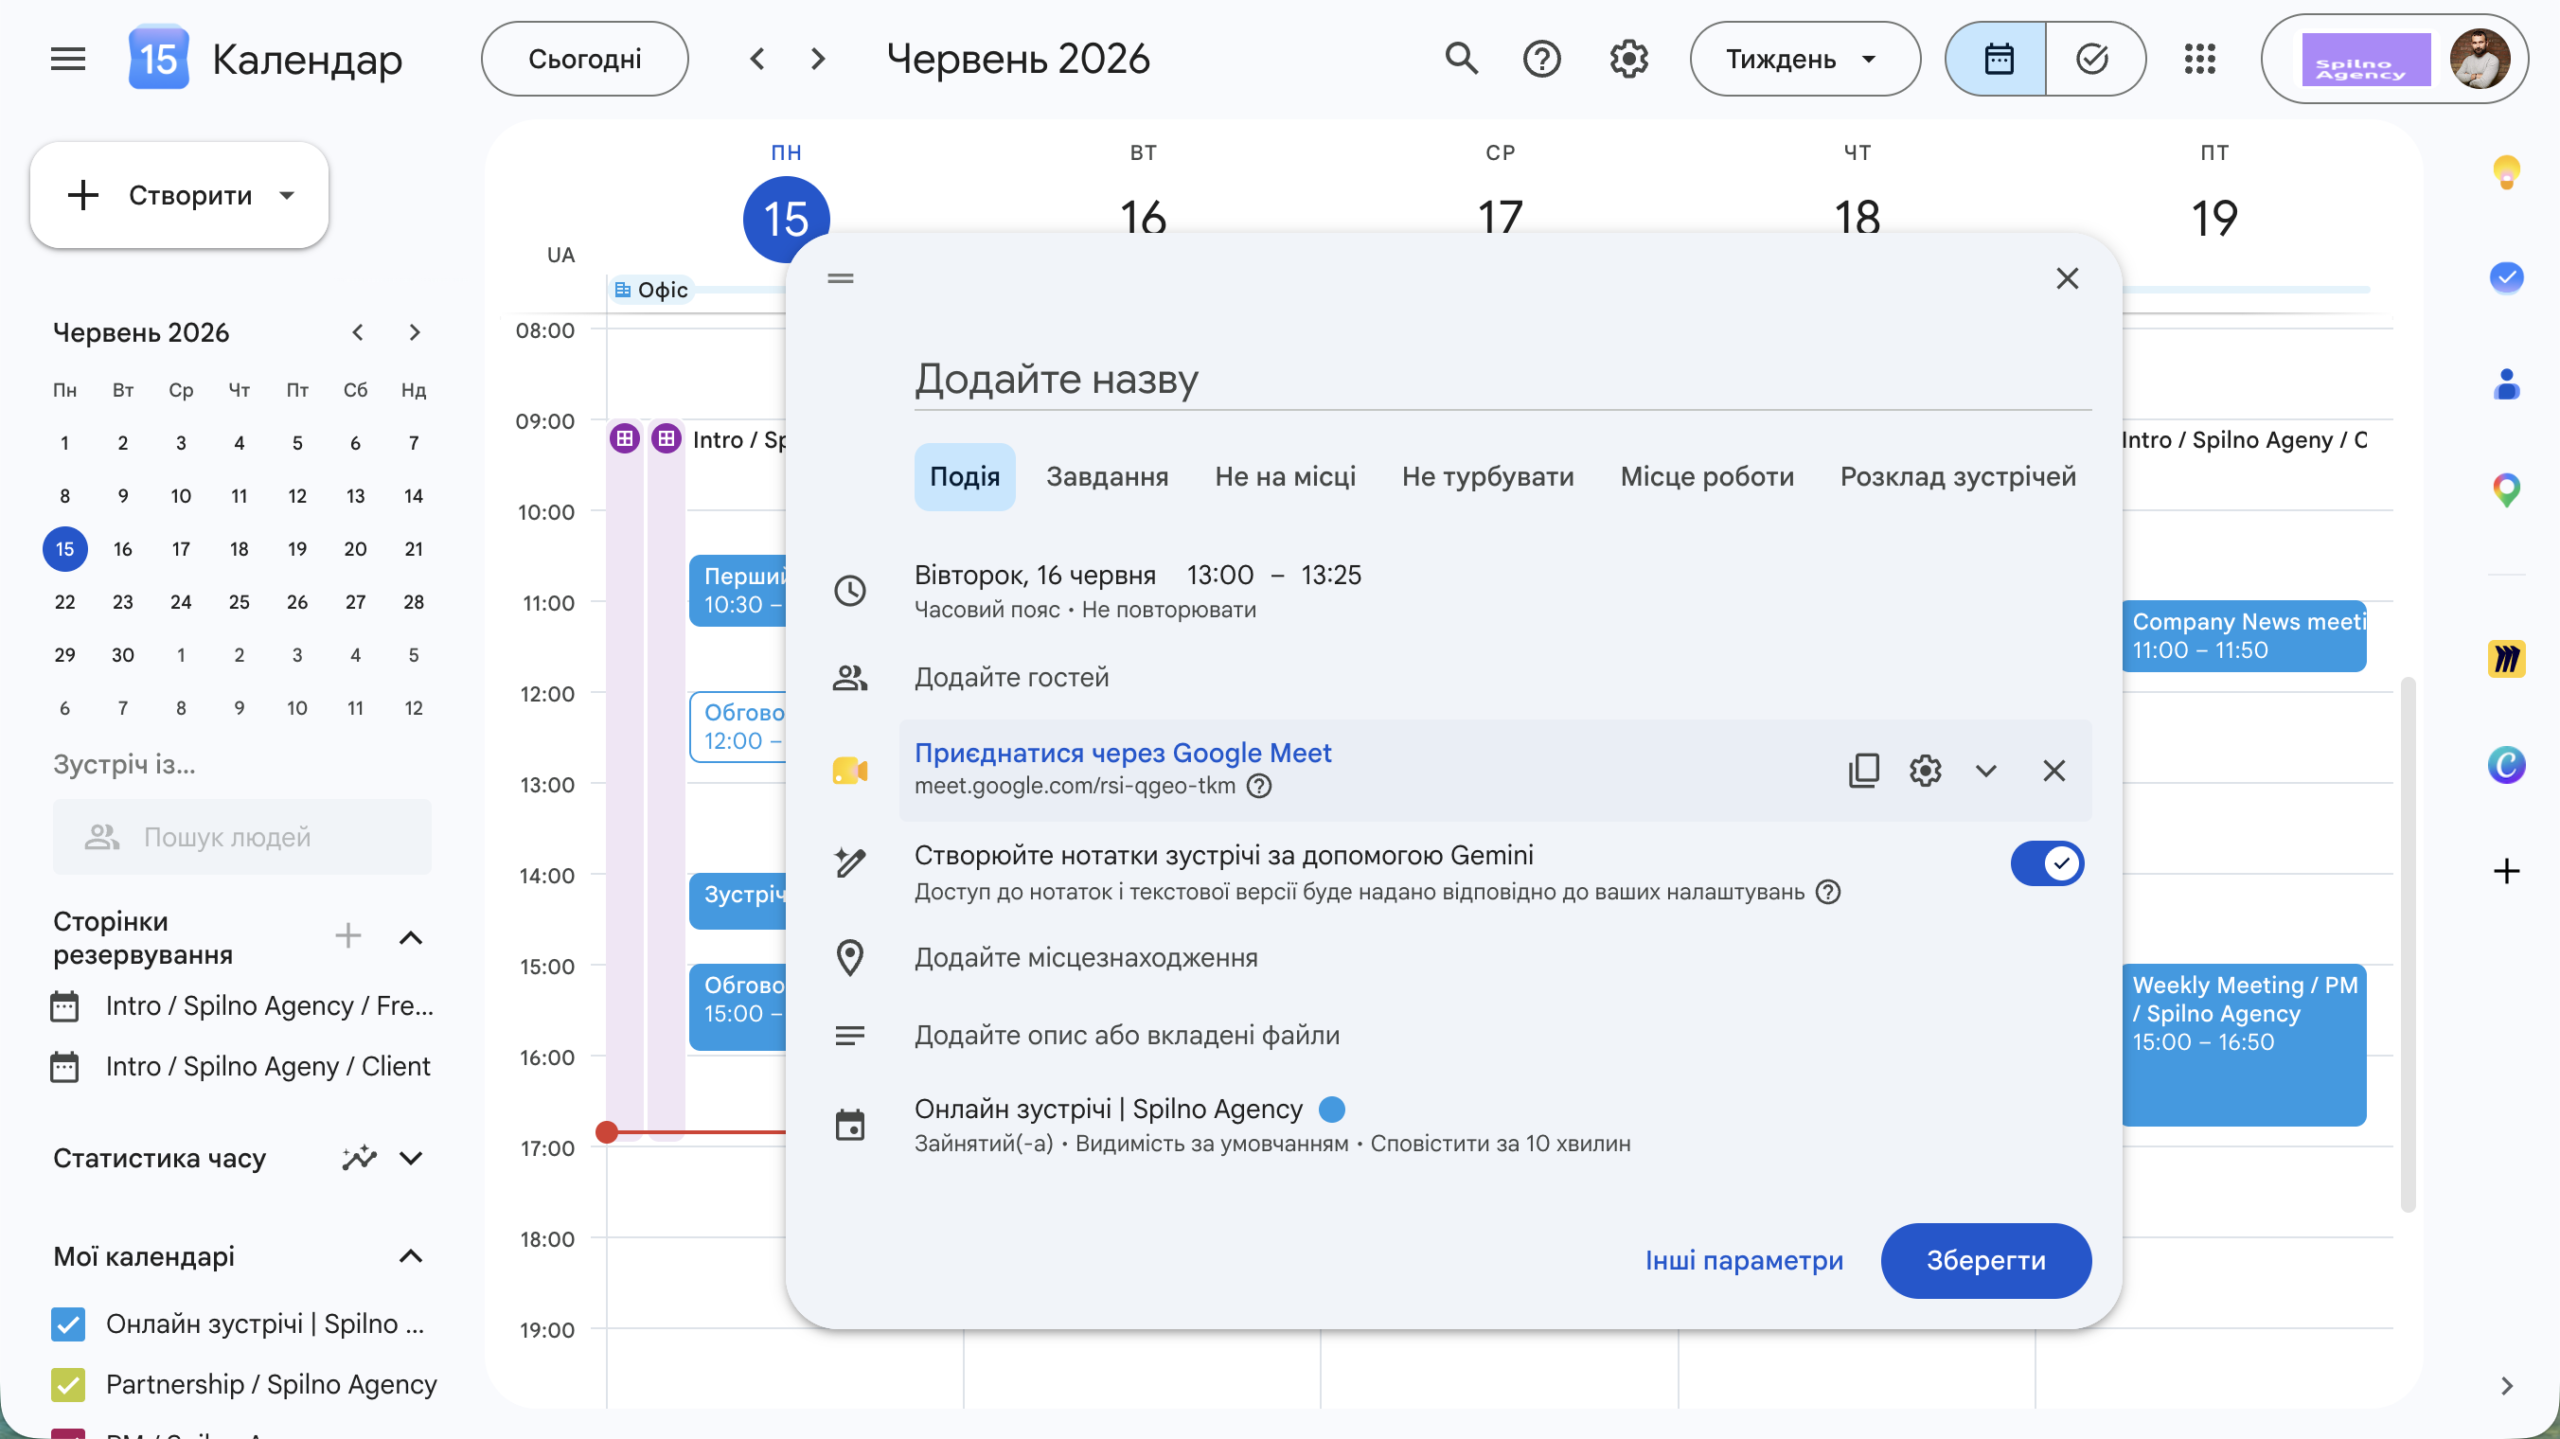Image resolution: width=2560 pixels, height=1439 pixels.
Task: Toggle Gemini meeting notes switch
Action: [x=2047, y=863]
